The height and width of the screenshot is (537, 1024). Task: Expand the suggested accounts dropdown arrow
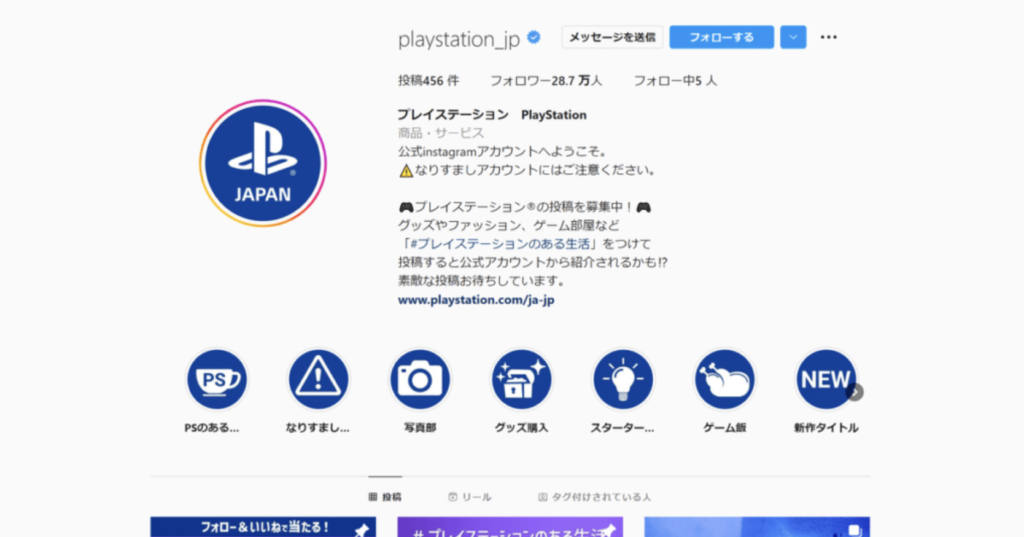click(x=793, y=37)
